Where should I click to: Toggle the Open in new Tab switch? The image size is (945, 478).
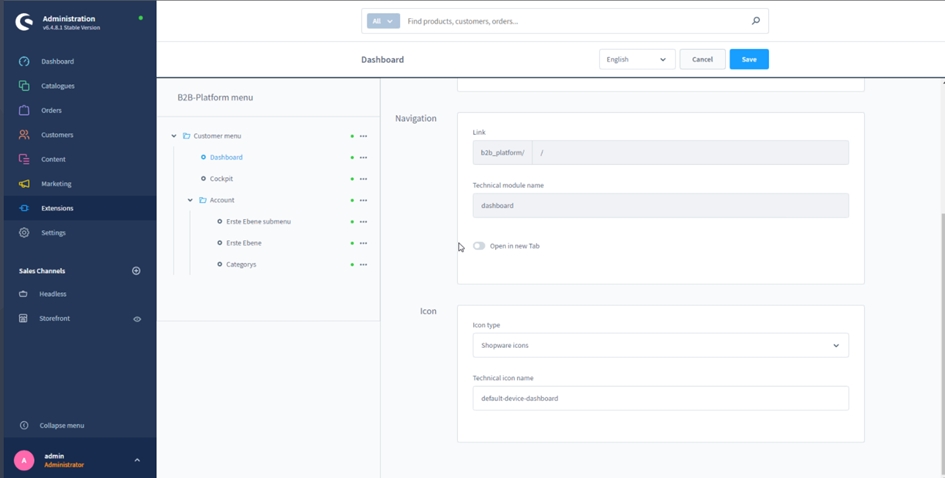(x=479, y=246)
